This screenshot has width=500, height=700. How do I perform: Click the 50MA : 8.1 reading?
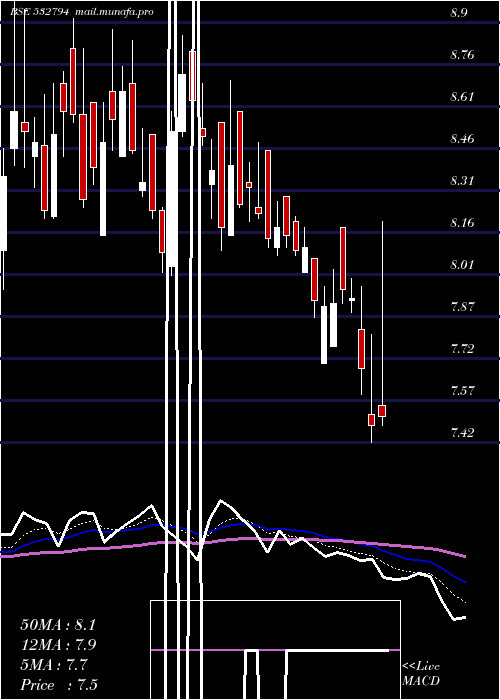click(x=58, y=625)
